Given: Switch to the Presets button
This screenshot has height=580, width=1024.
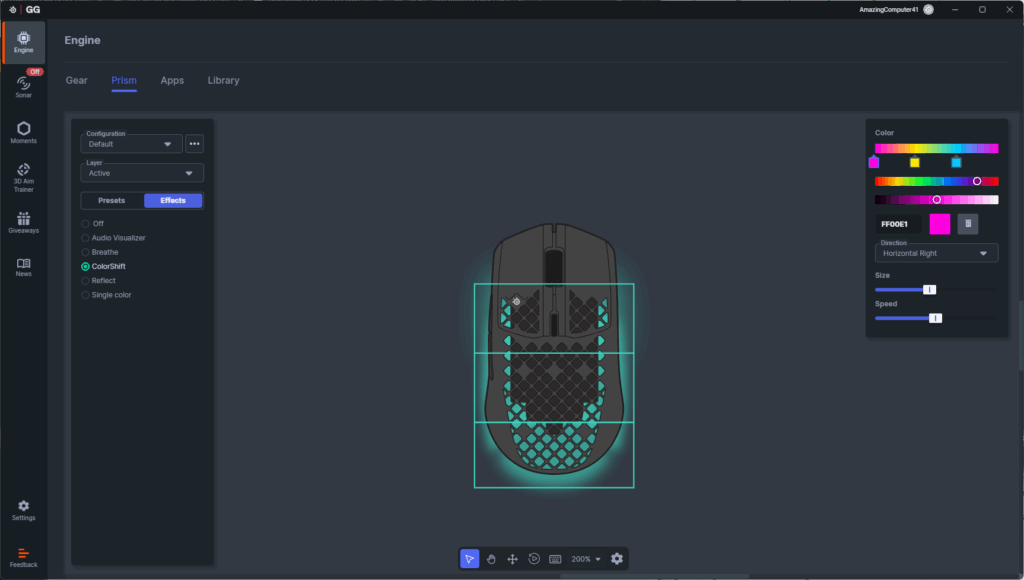Looking at the screenshot, I should (112, 200).
